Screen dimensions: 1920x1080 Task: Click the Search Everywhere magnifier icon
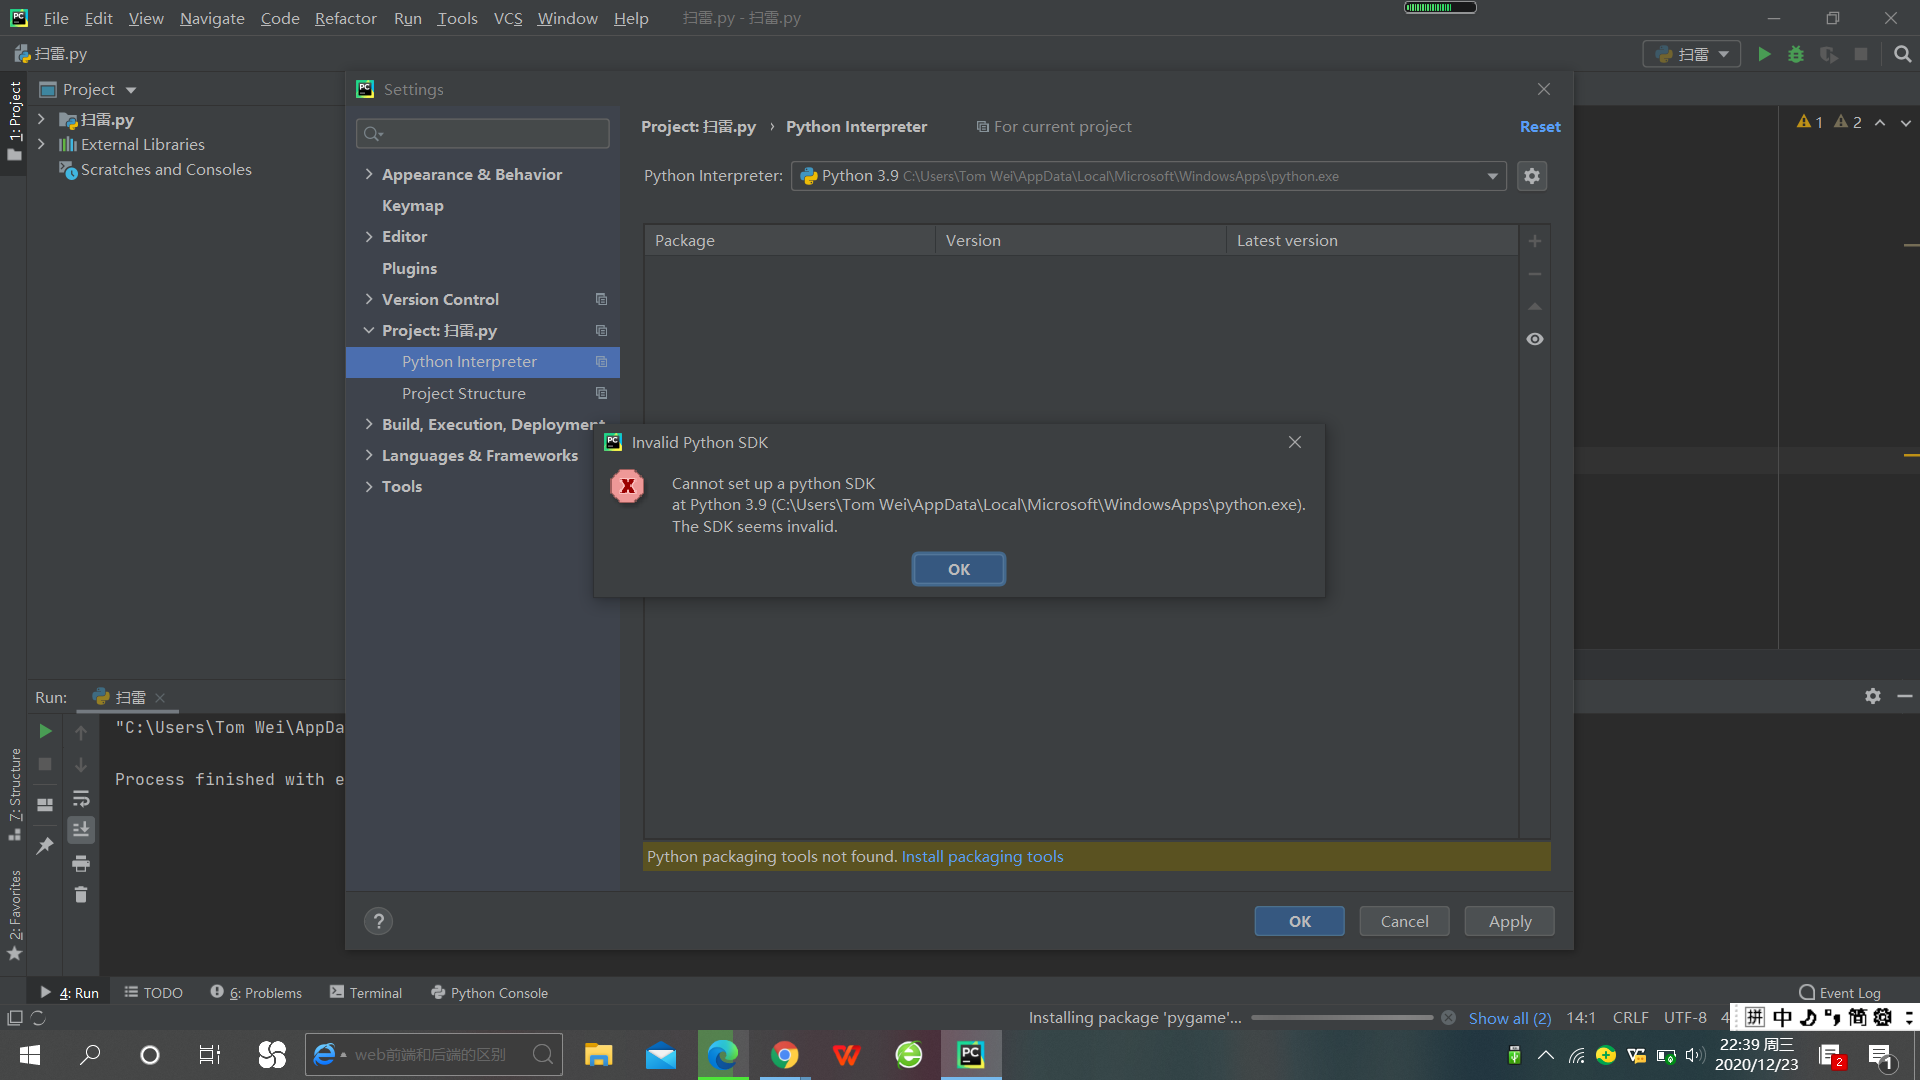point(1902,54)
